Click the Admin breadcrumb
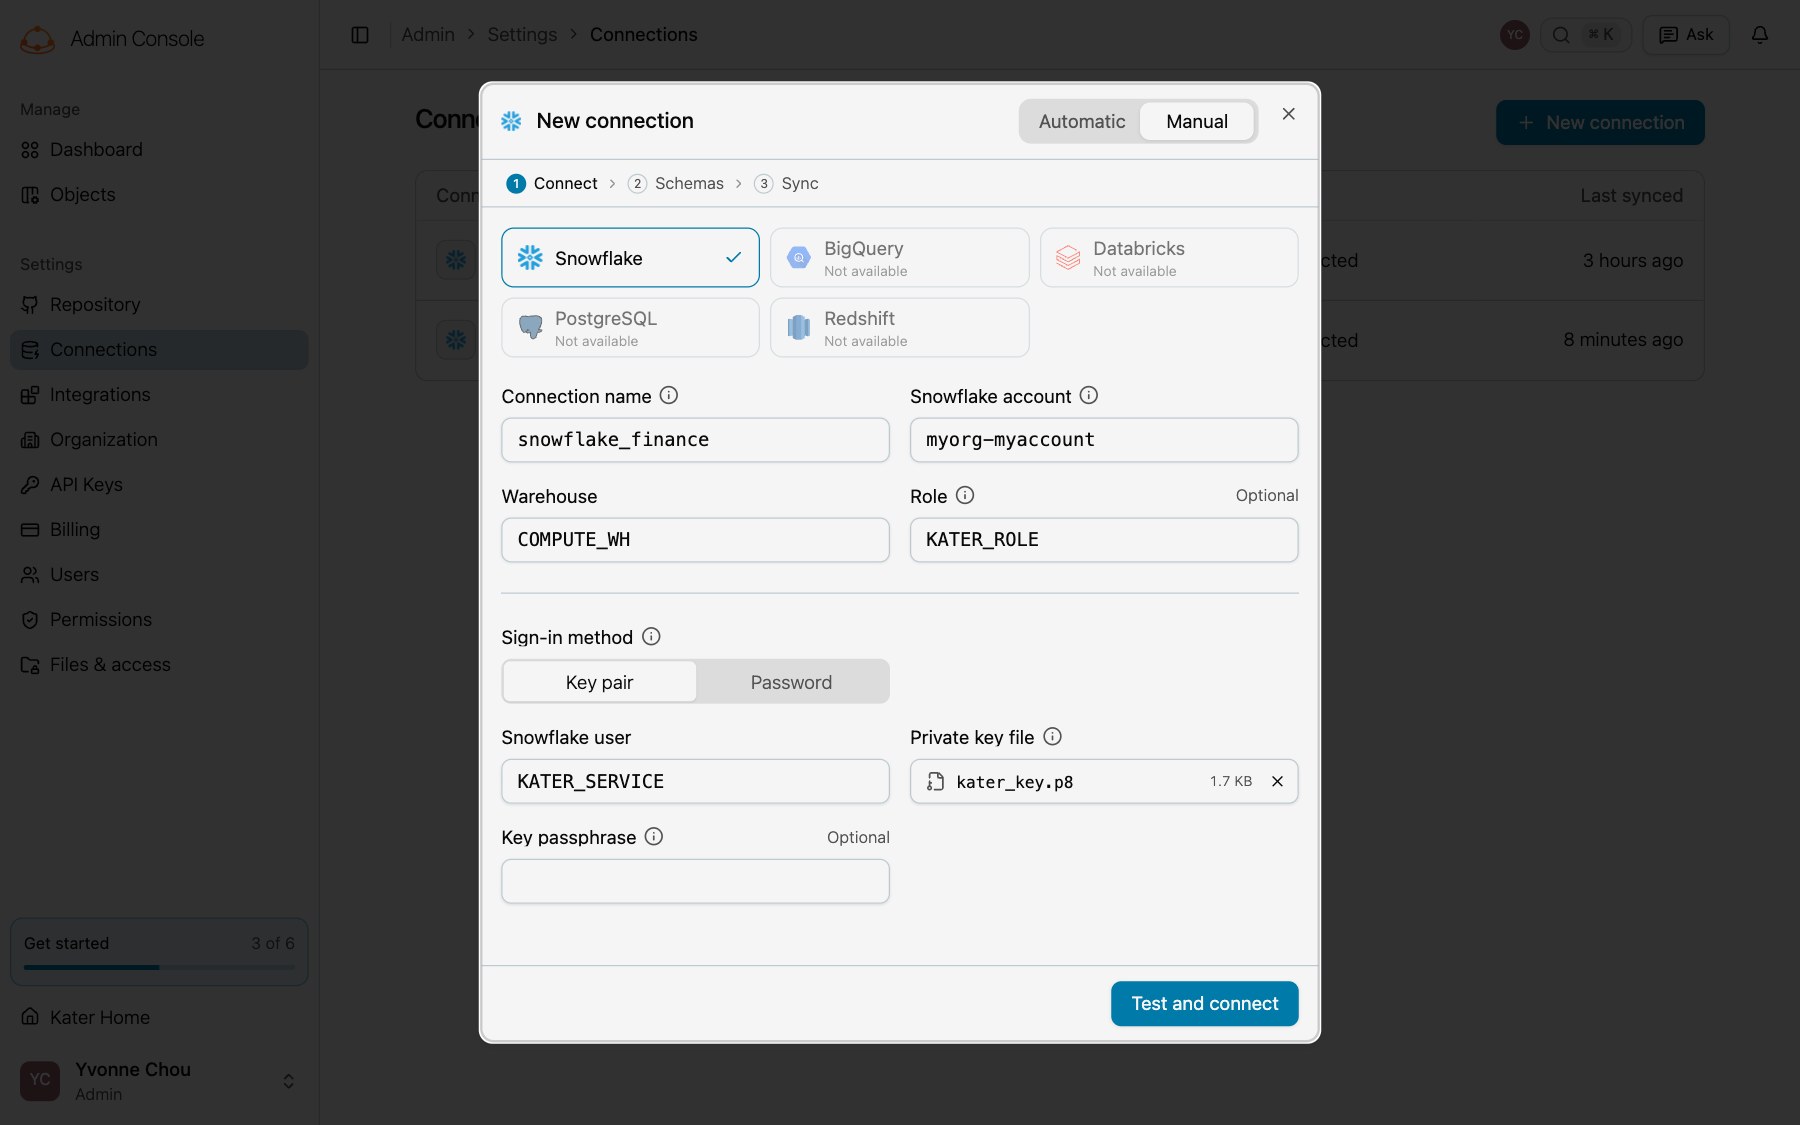 (x=428, y=35)
